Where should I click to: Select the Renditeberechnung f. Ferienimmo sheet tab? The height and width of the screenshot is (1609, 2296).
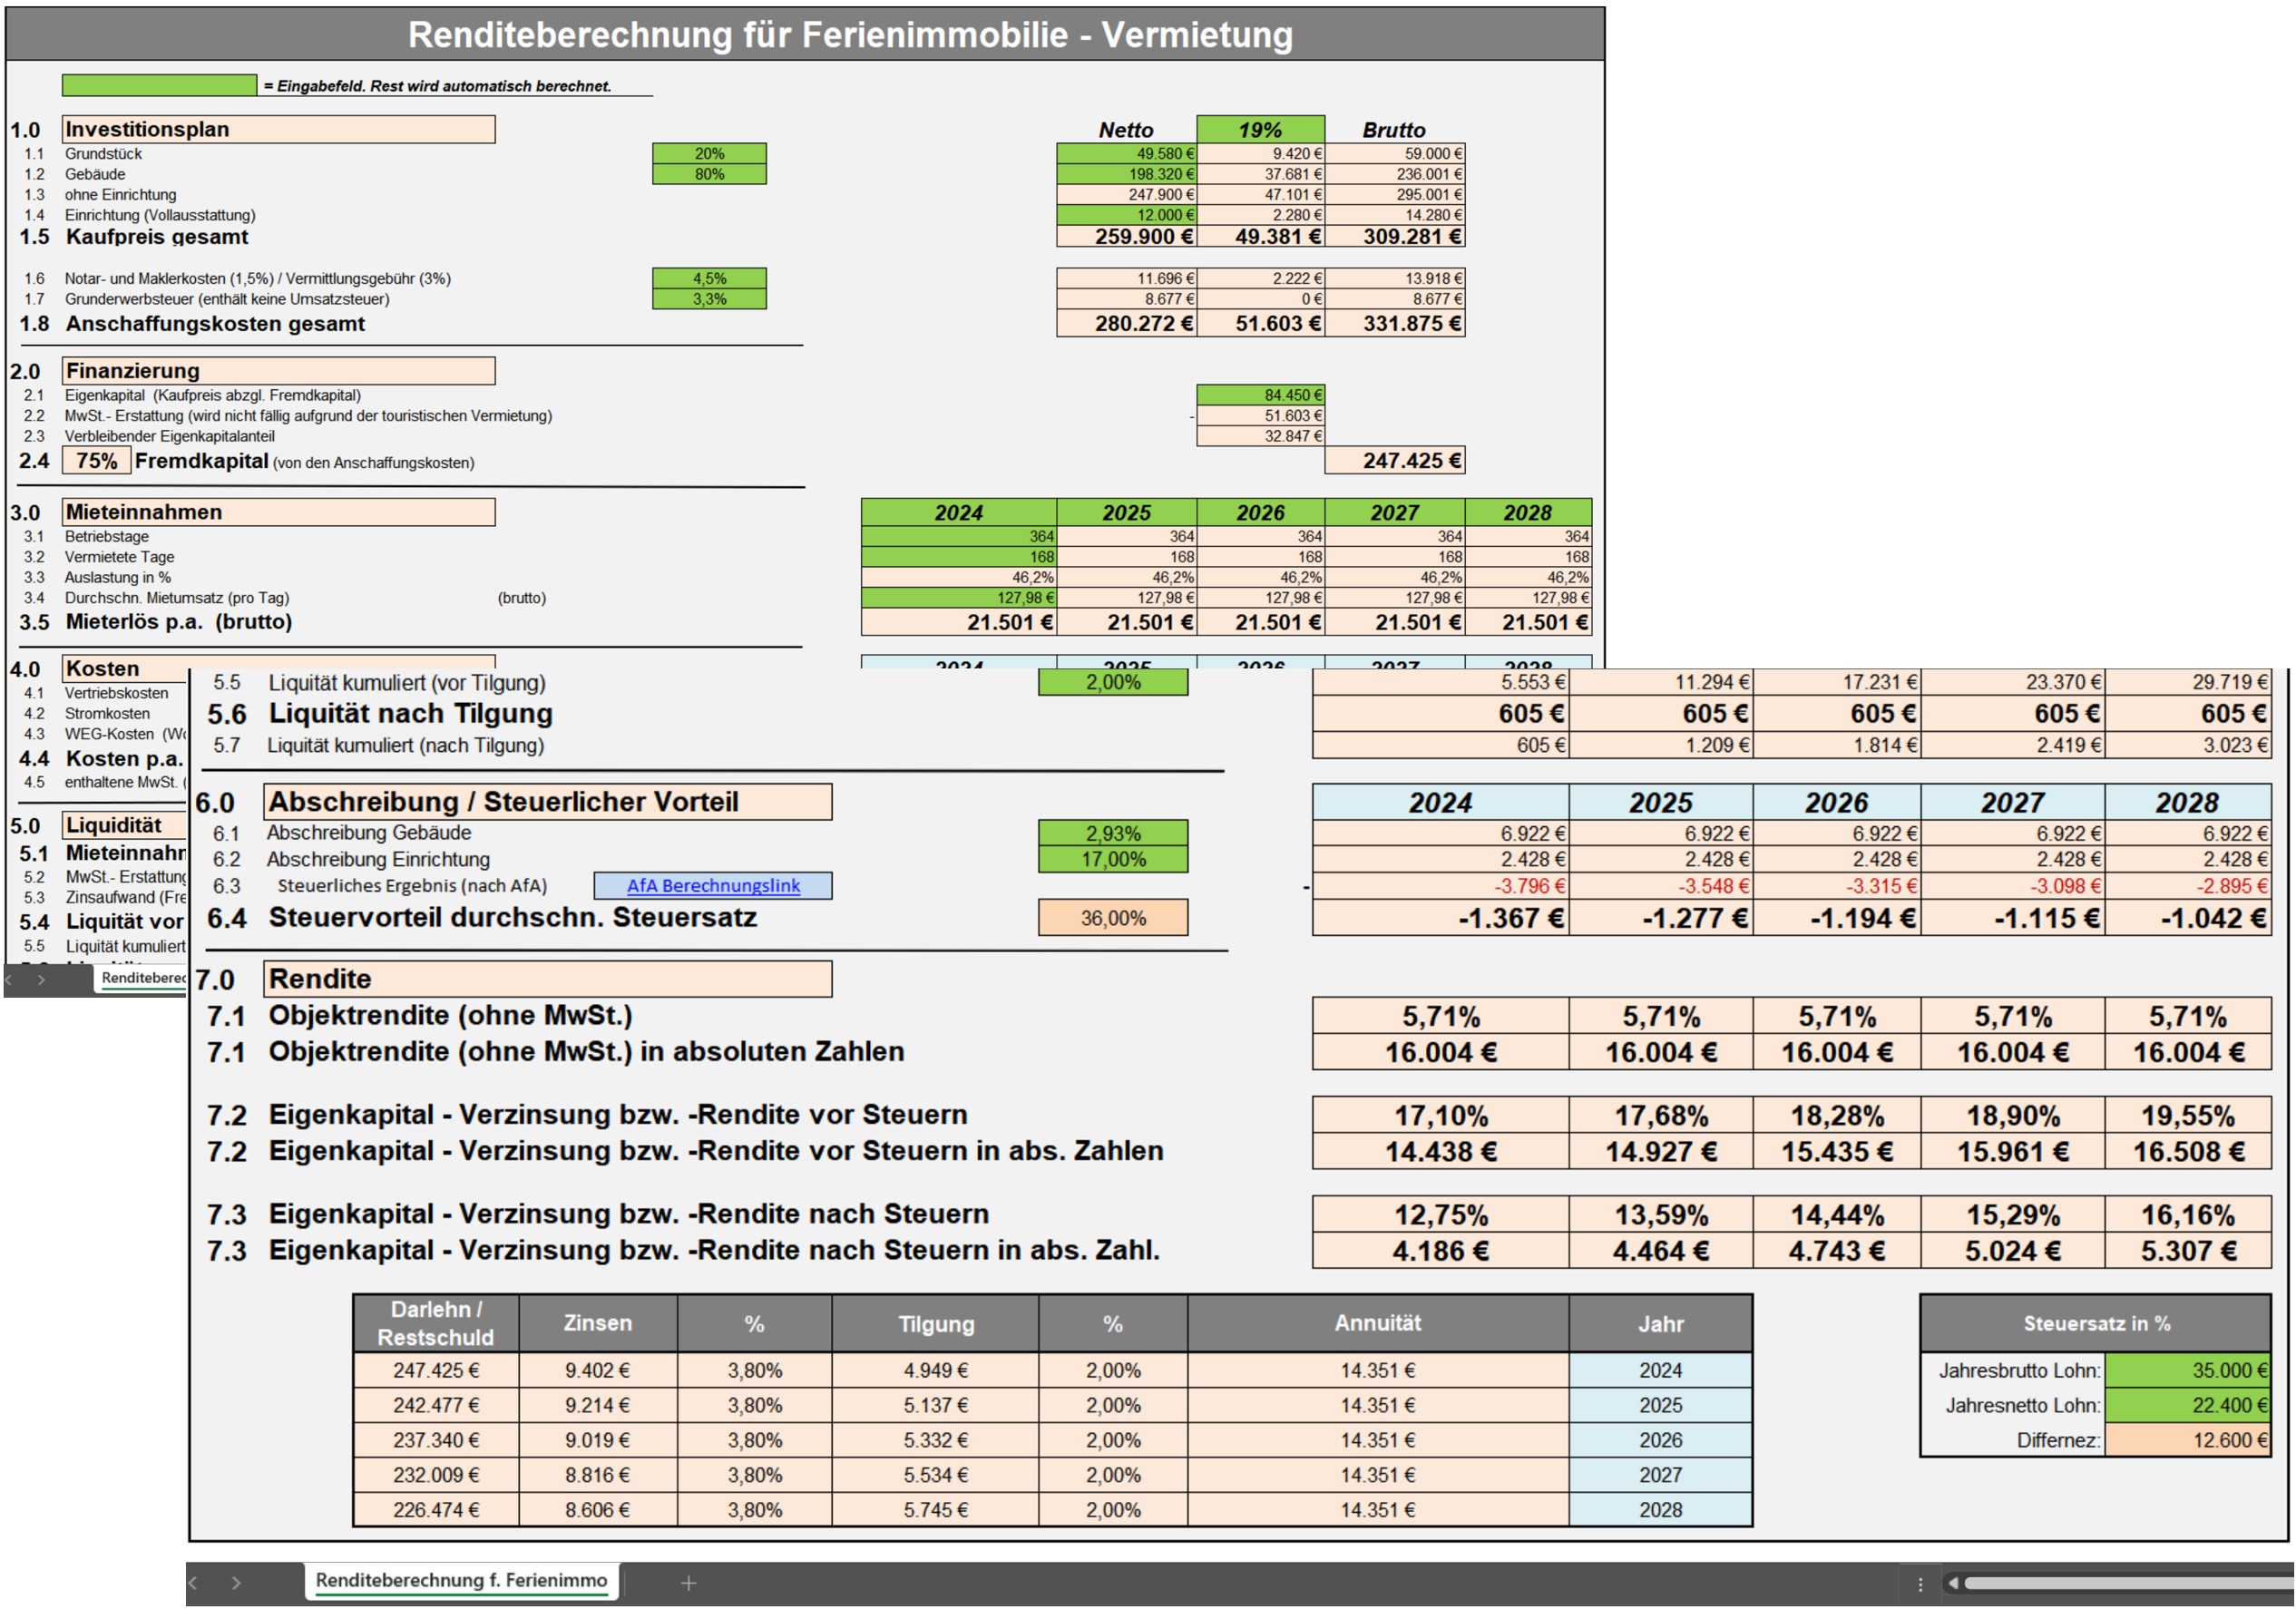[x=461, y=1580]
